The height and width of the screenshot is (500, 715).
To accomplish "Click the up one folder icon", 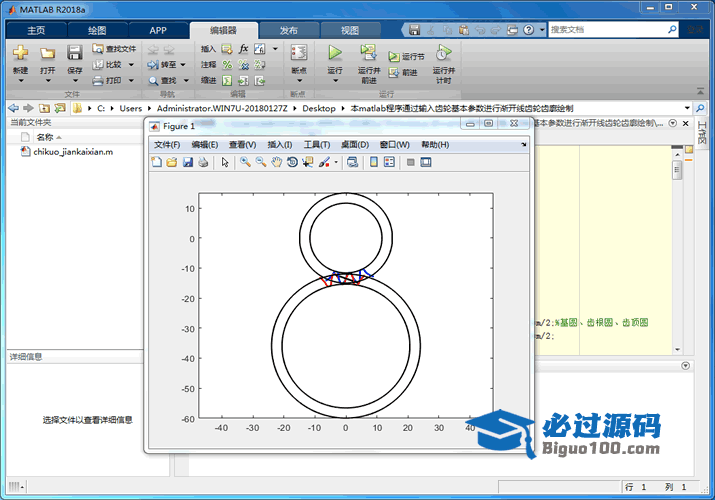I will click(x=44, y=108).
